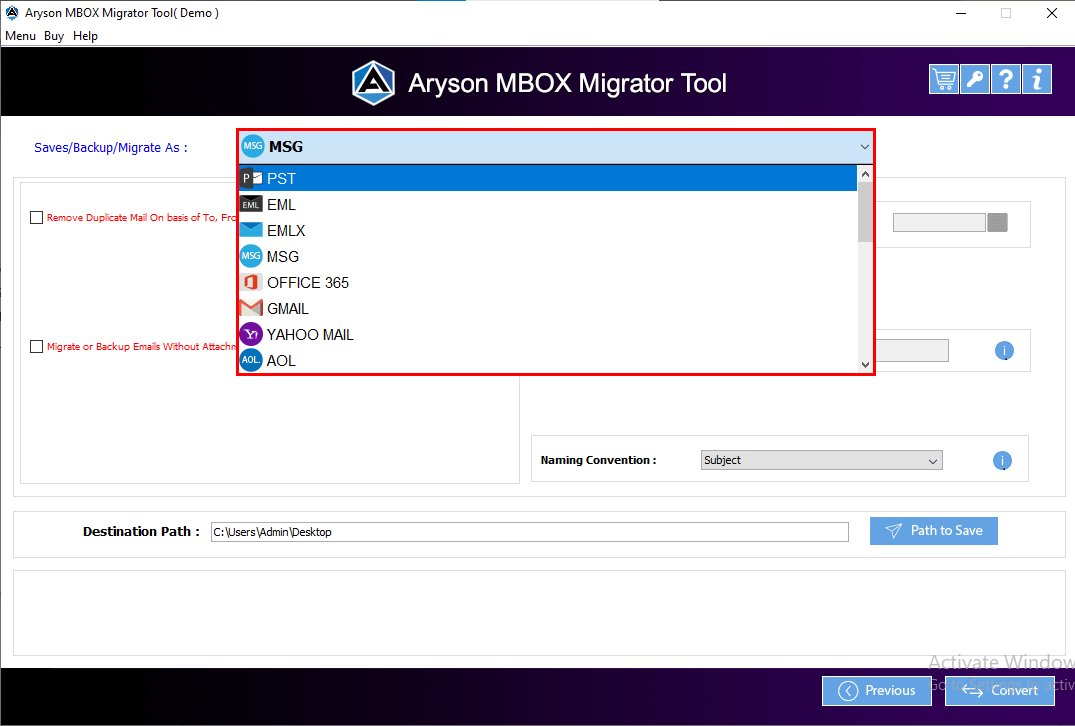The height and width of the screenshot is (726, 1075).
Task: Toggle Migrate or Backup Emails Without Attachments
Action: click(x=36, y=346)
